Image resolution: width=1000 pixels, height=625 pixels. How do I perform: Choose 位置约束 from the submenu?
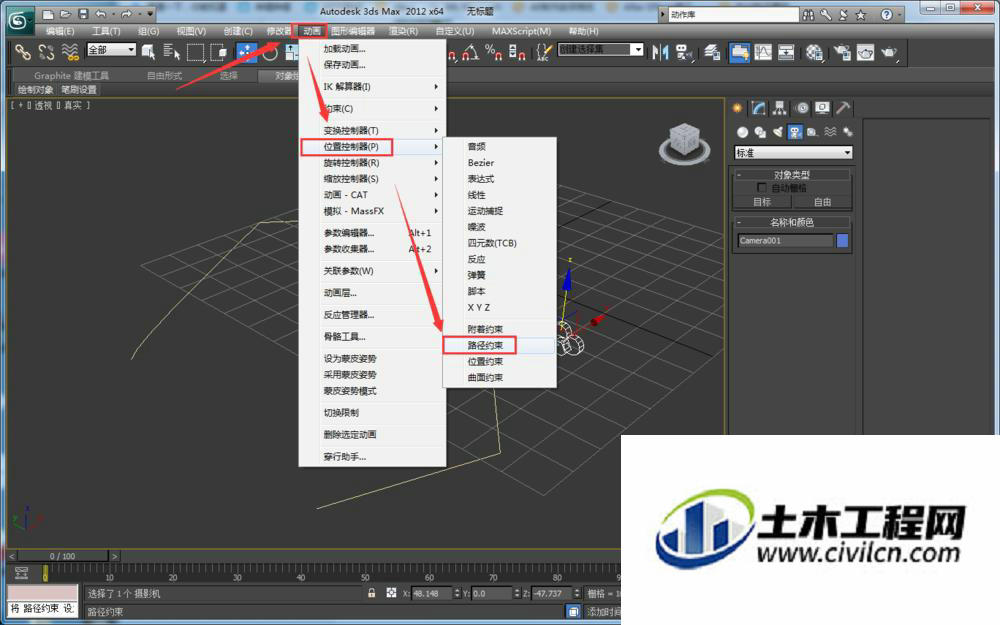pyautogui.click(x=485, y=362)
